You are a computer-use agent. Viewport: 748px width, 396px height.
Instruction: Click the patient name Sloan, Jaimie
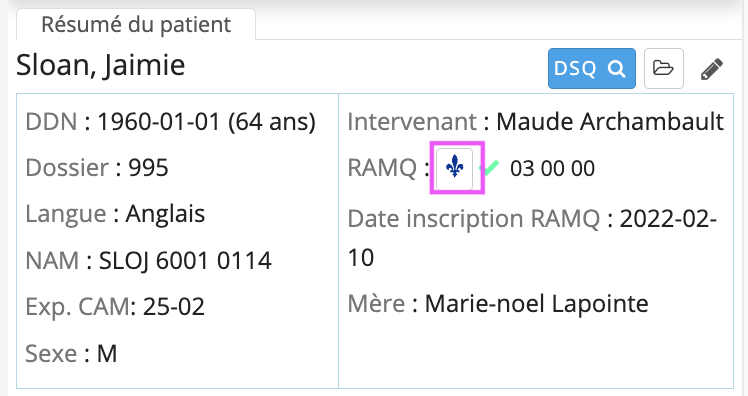(x=101, y=65)
